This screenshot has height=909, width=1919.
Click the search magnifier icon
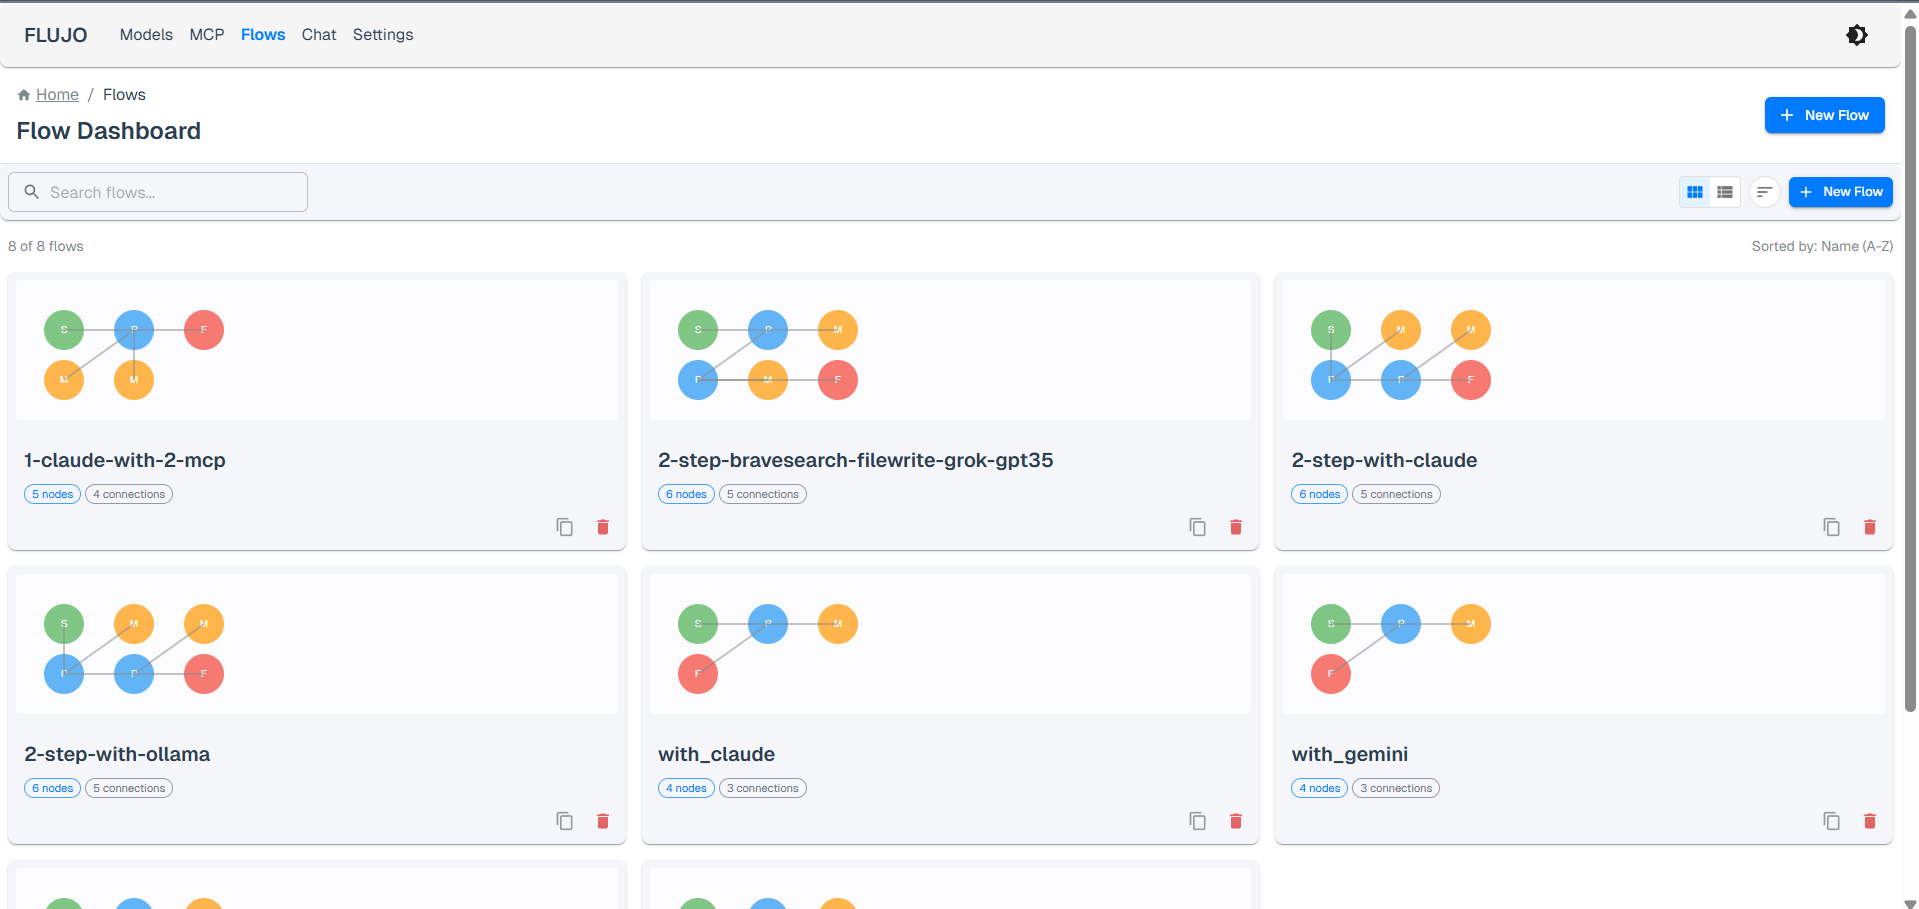[31, 191]
